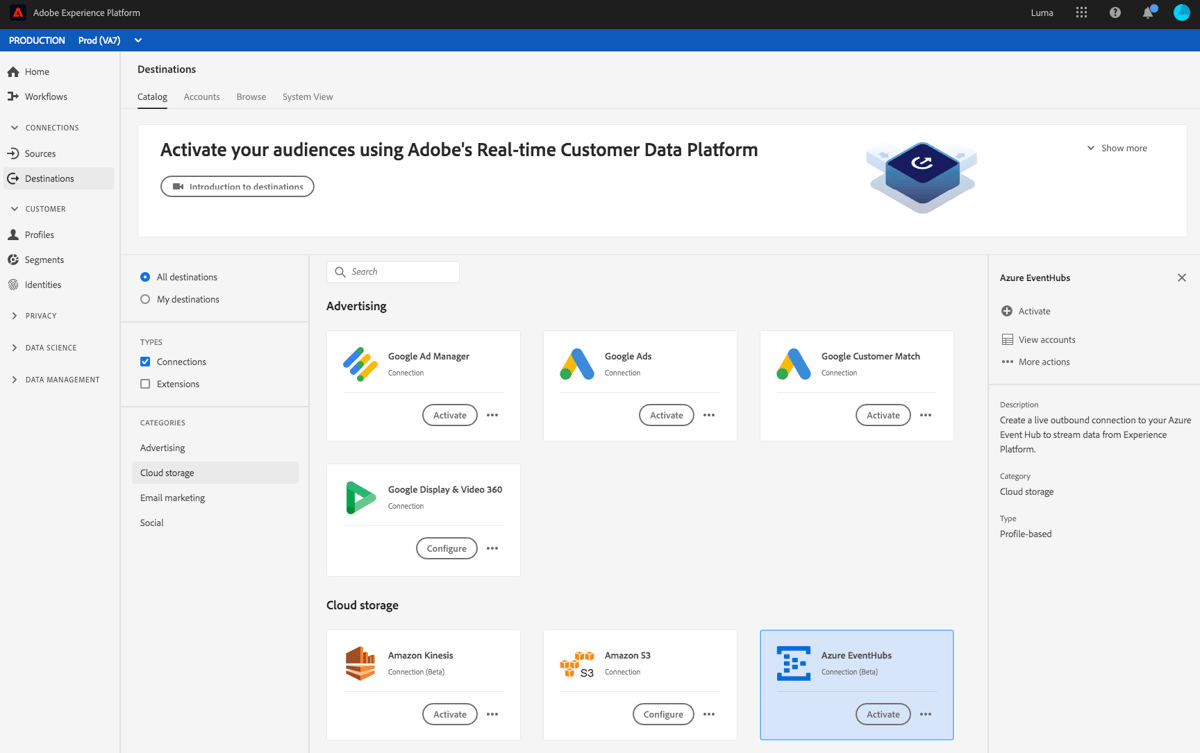Select Workflows in the left sidebar
The width and height of the screenshot is (1200, 753).
click(43, 96)
